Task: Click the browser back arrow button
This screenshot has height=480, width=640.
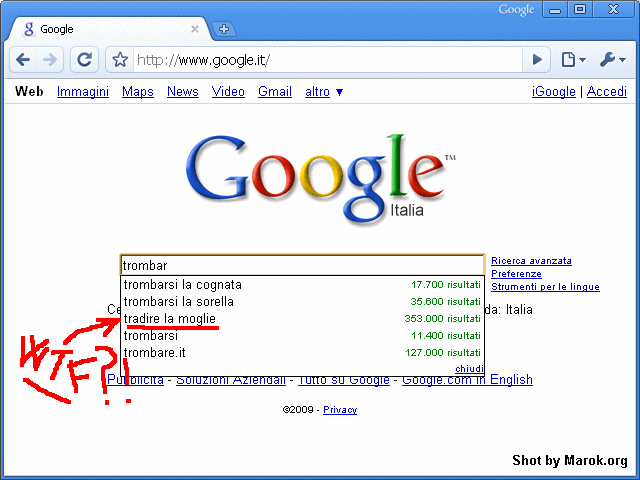Action: [x=23, y=60]
